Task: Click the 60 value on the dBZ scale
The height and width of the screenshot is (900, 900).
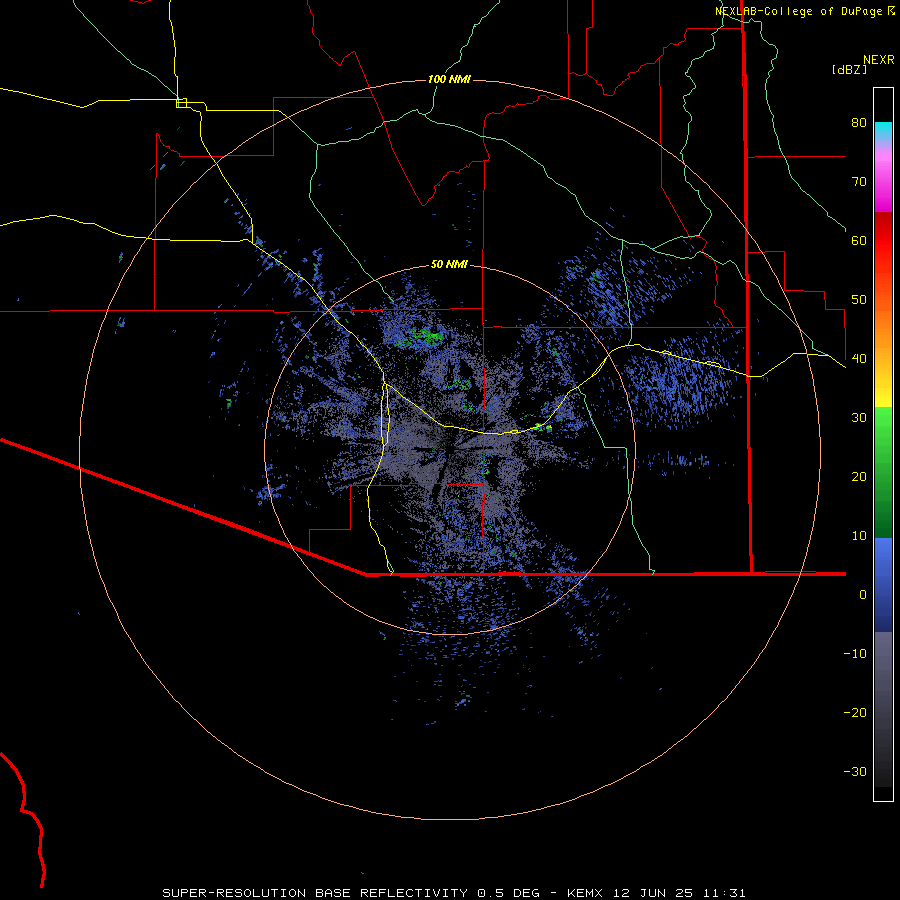Action: click(x=859, y=240)
